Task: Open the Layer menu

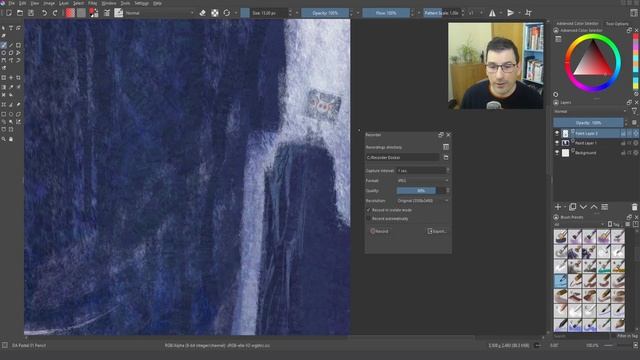Action: click(64, 3)
